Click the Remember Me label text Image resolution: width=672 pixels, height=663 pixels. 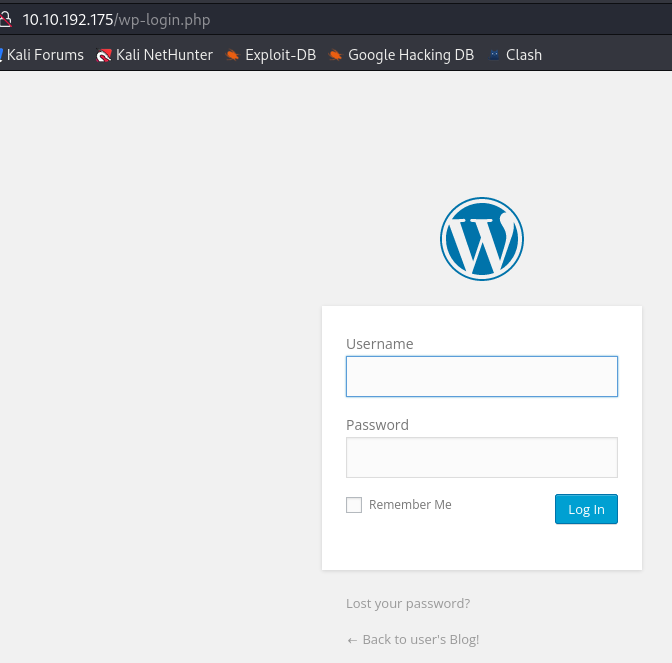(410, 505)
